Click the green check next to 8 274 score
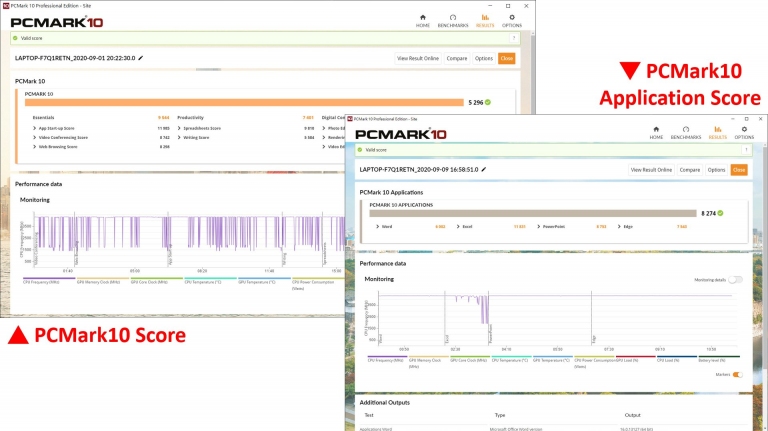 720,213
